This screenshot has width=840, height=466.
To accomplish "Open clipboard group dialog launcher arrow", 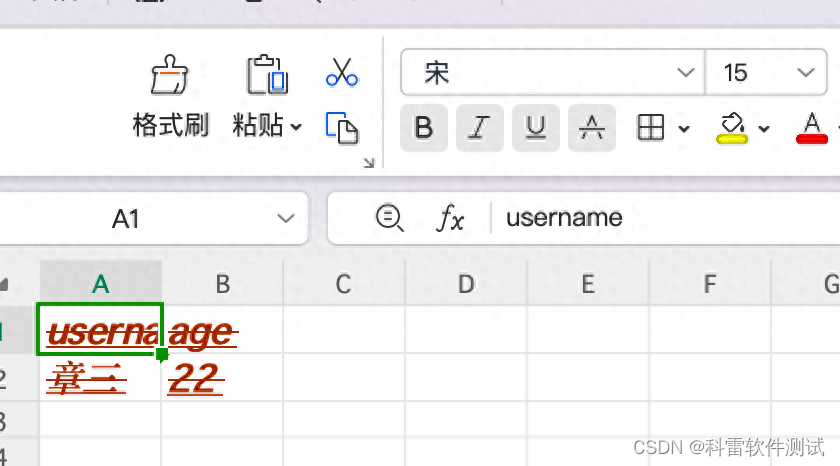I will [369, 162].
